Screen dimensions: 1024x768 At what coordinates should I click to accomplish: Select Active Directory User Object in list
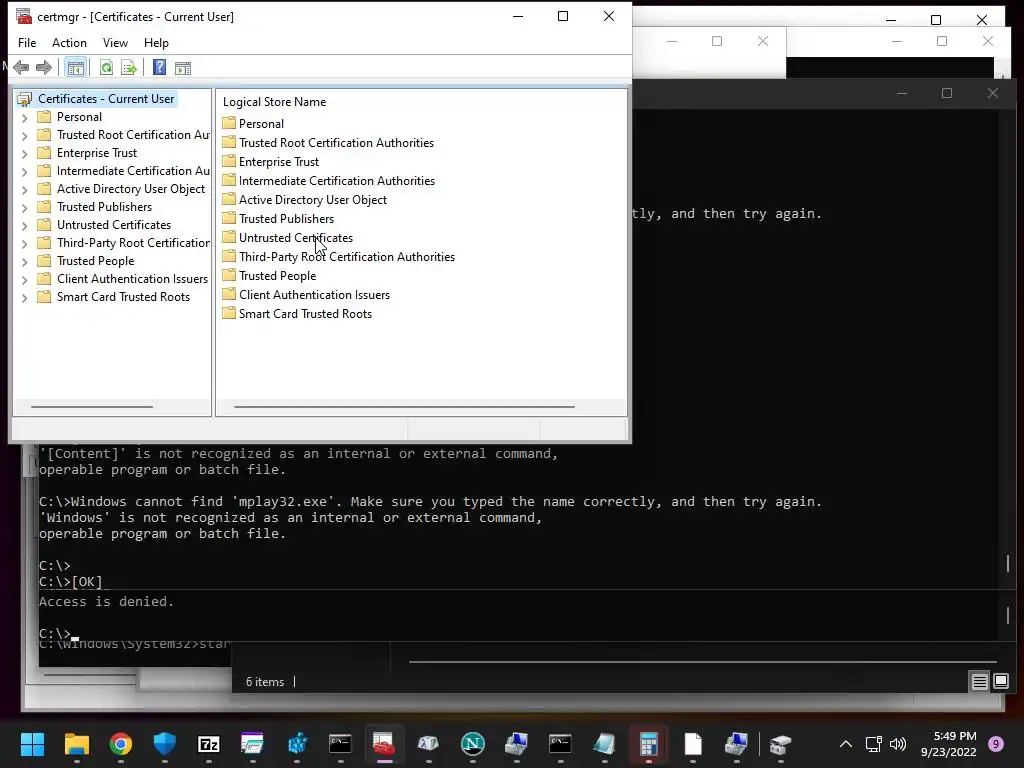[x=313, y=199]
